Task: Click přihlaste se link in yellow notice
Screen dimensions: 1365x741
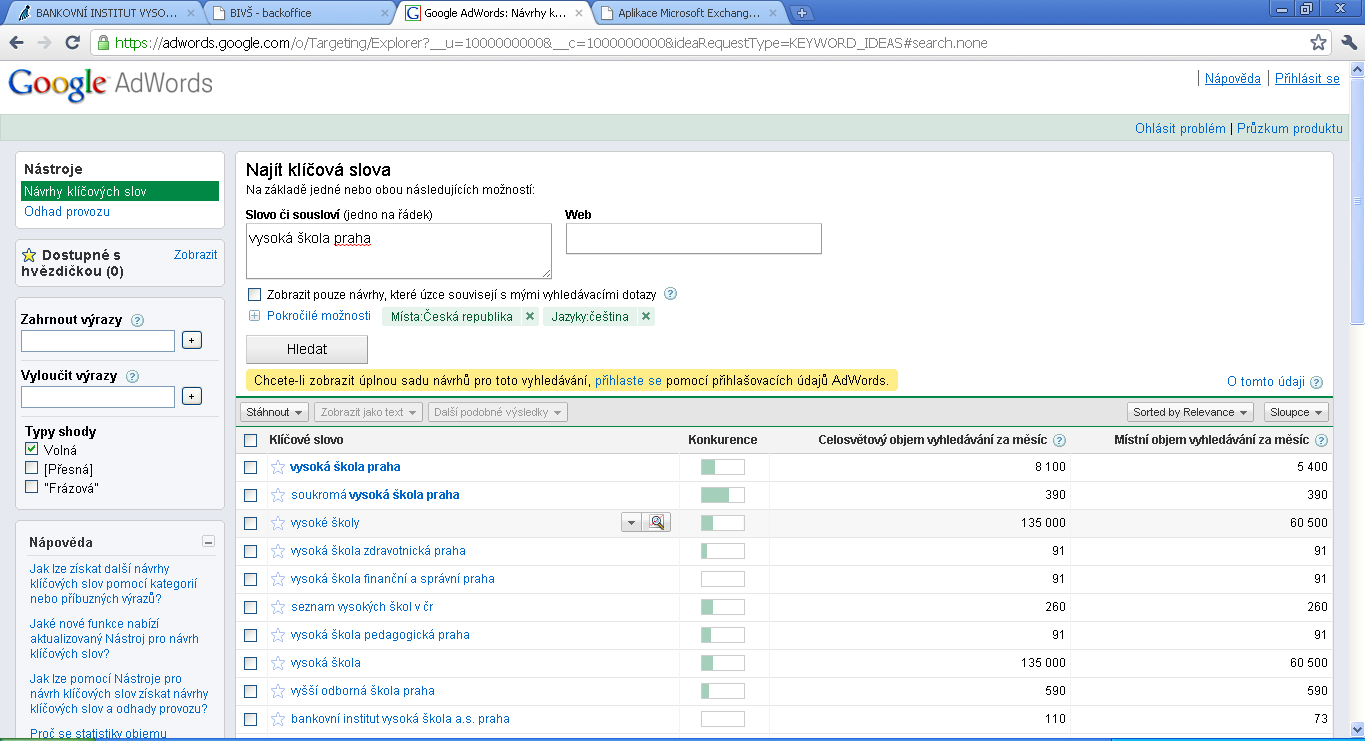Action: (x=628, y=381)
